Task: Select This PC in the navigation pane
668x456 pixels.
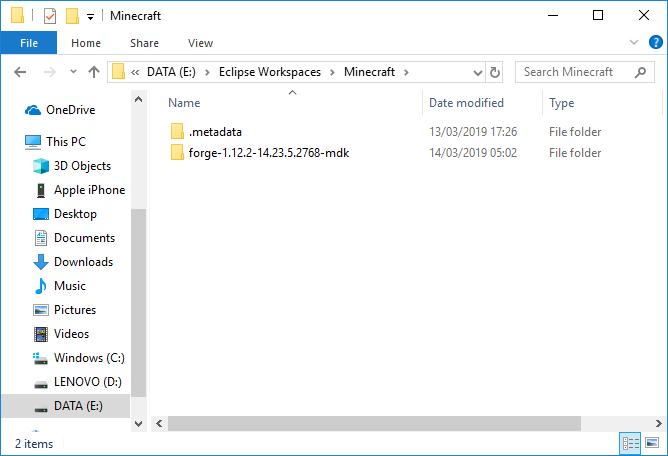Action: (x=56, y=141)
